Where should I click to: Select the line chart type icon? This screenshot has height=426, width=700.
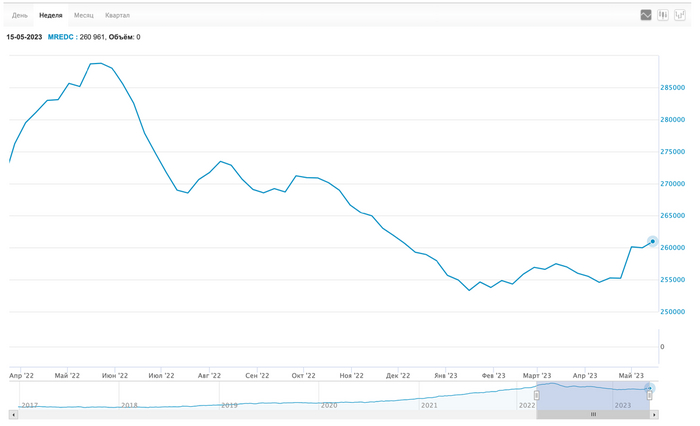646,15
